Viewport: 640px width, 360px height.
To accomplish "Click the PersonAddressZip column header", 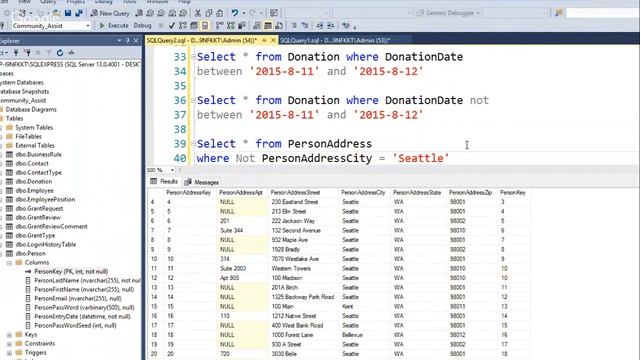I will pyautogui.click(x=470, y=193).
